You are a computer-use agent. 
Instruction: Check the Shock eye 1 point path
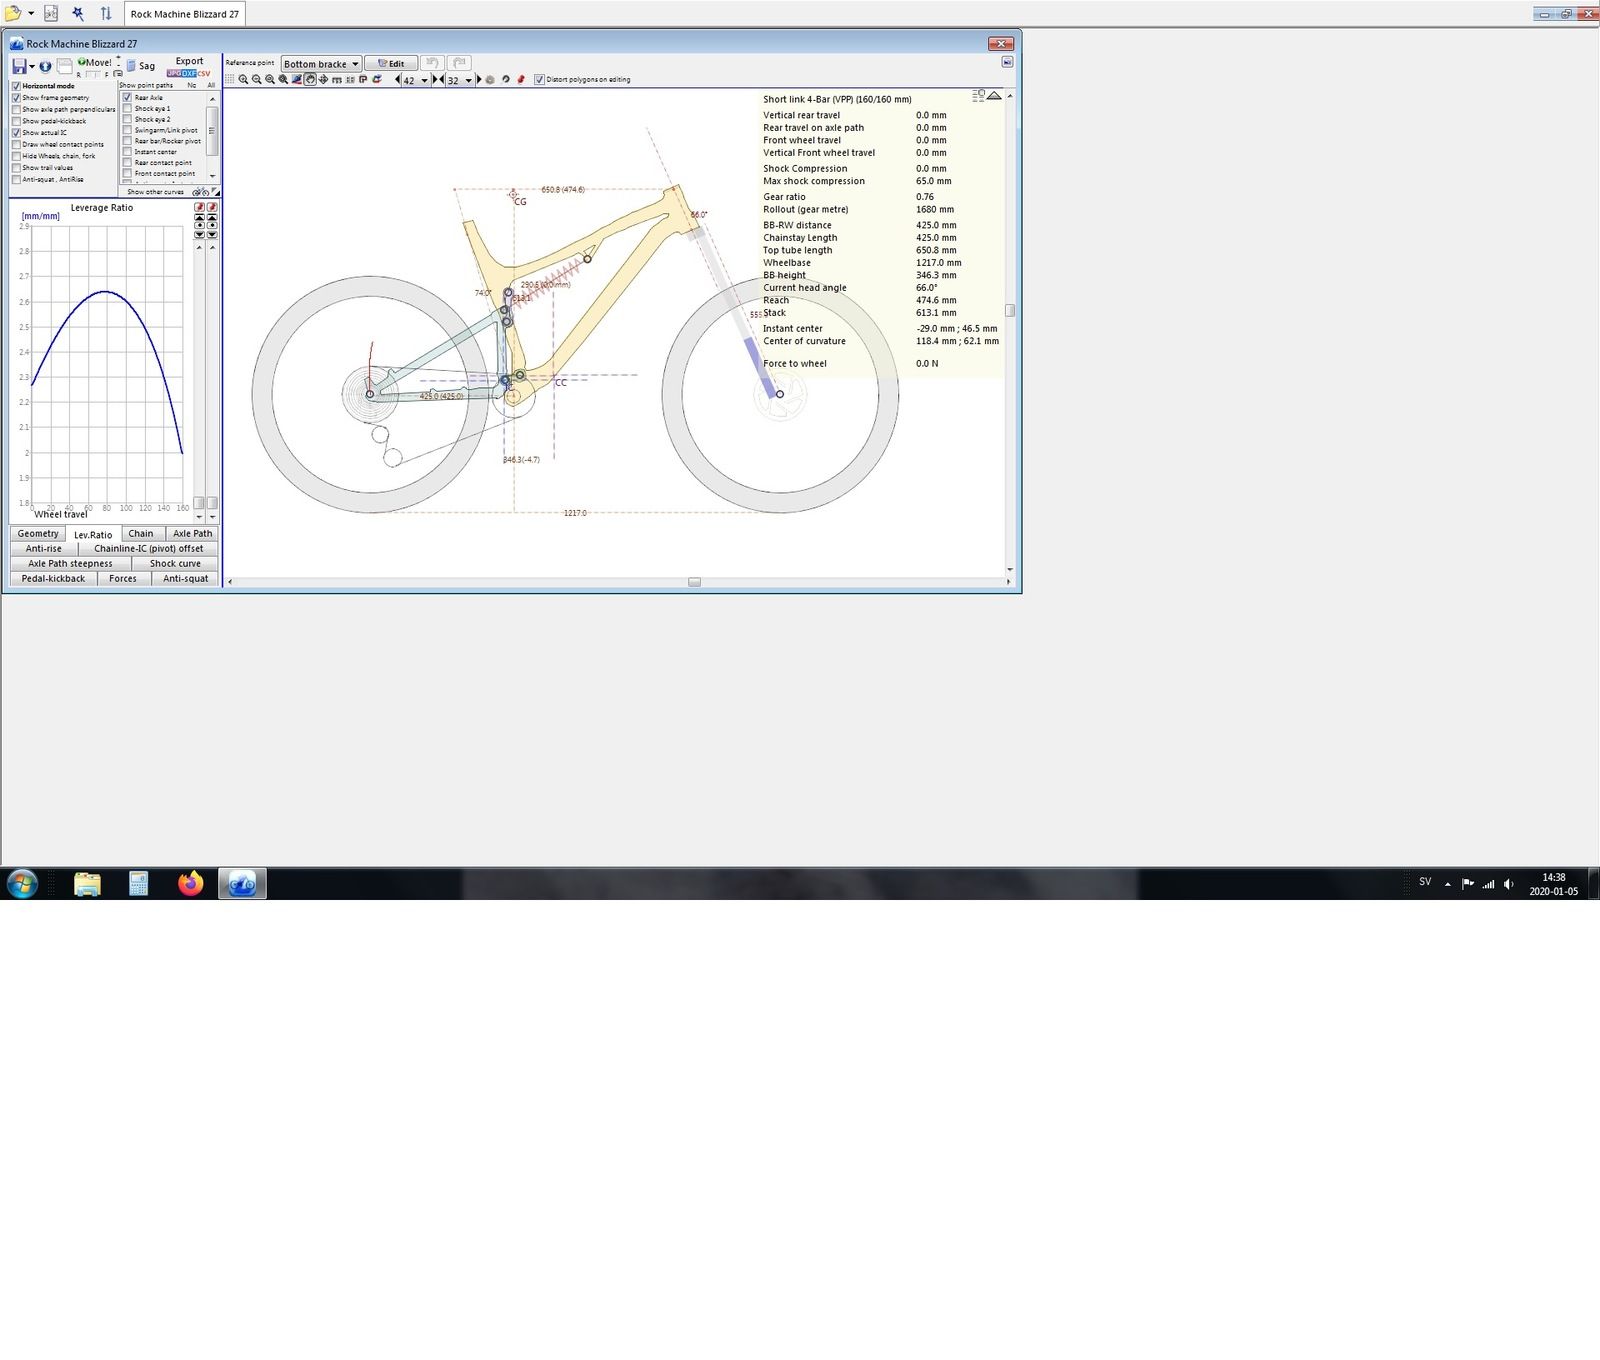click(x=127, y=108)
